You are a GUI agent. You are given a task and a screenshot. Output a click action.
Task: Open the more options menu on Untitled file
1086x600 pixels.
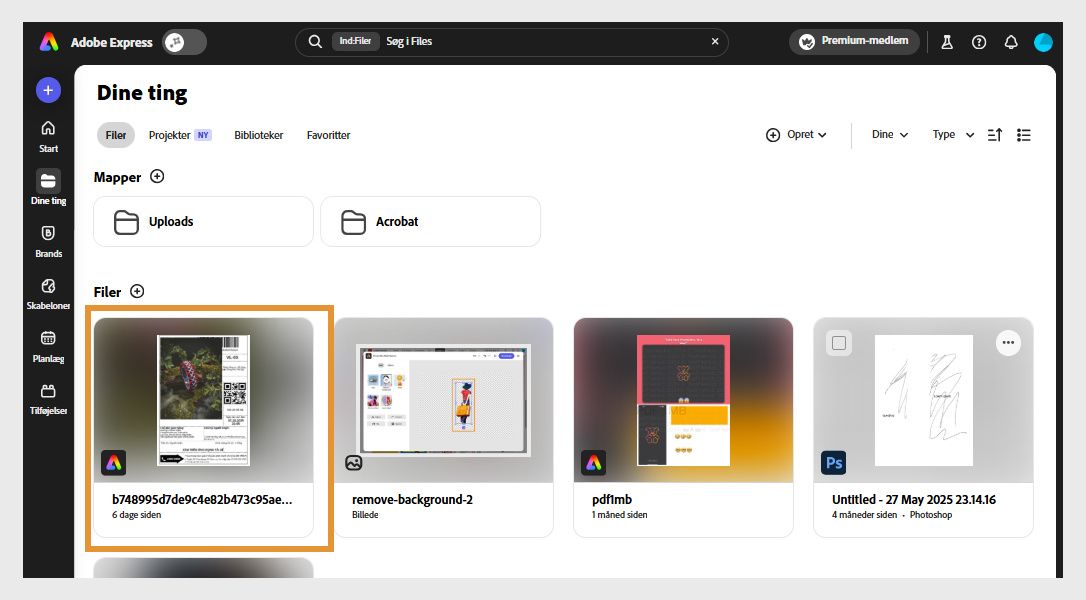(1008, 342)
